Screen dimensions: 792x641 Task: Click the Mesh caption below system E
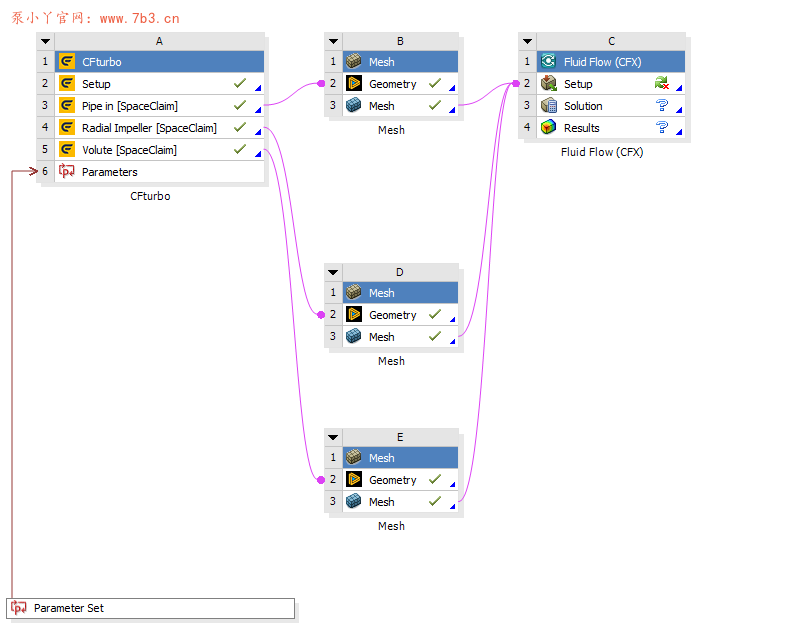[x=391, y=526]
